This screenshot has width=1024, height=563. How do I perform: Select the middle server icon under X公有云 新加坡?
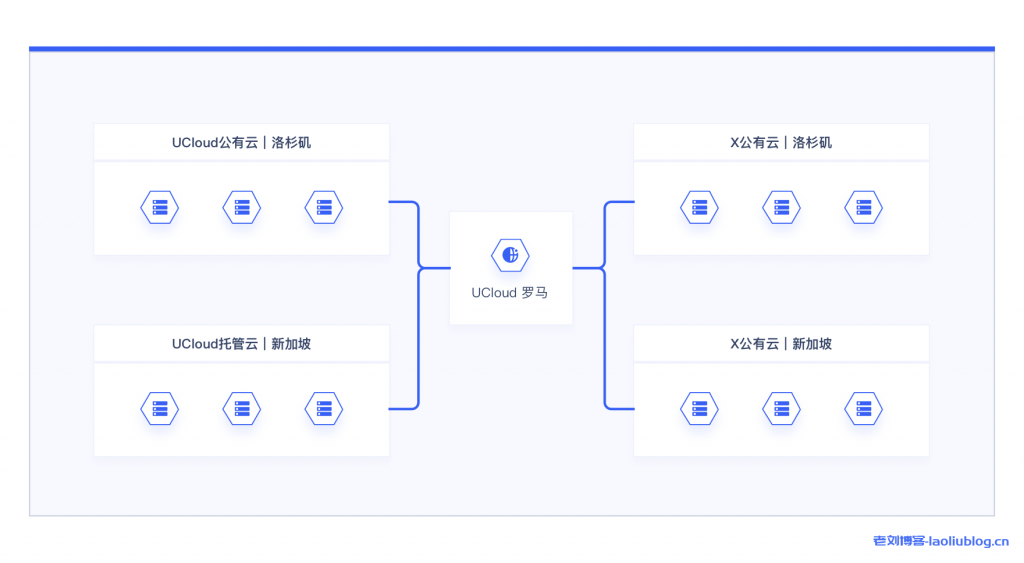point(781,408)
